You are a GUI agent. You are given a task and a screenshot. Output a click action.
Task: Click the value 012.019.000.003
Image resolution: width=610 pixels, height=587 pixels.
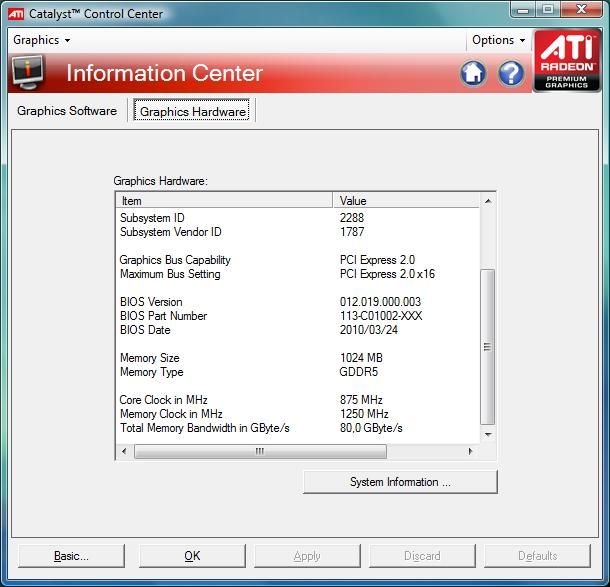tap(380, 302)
